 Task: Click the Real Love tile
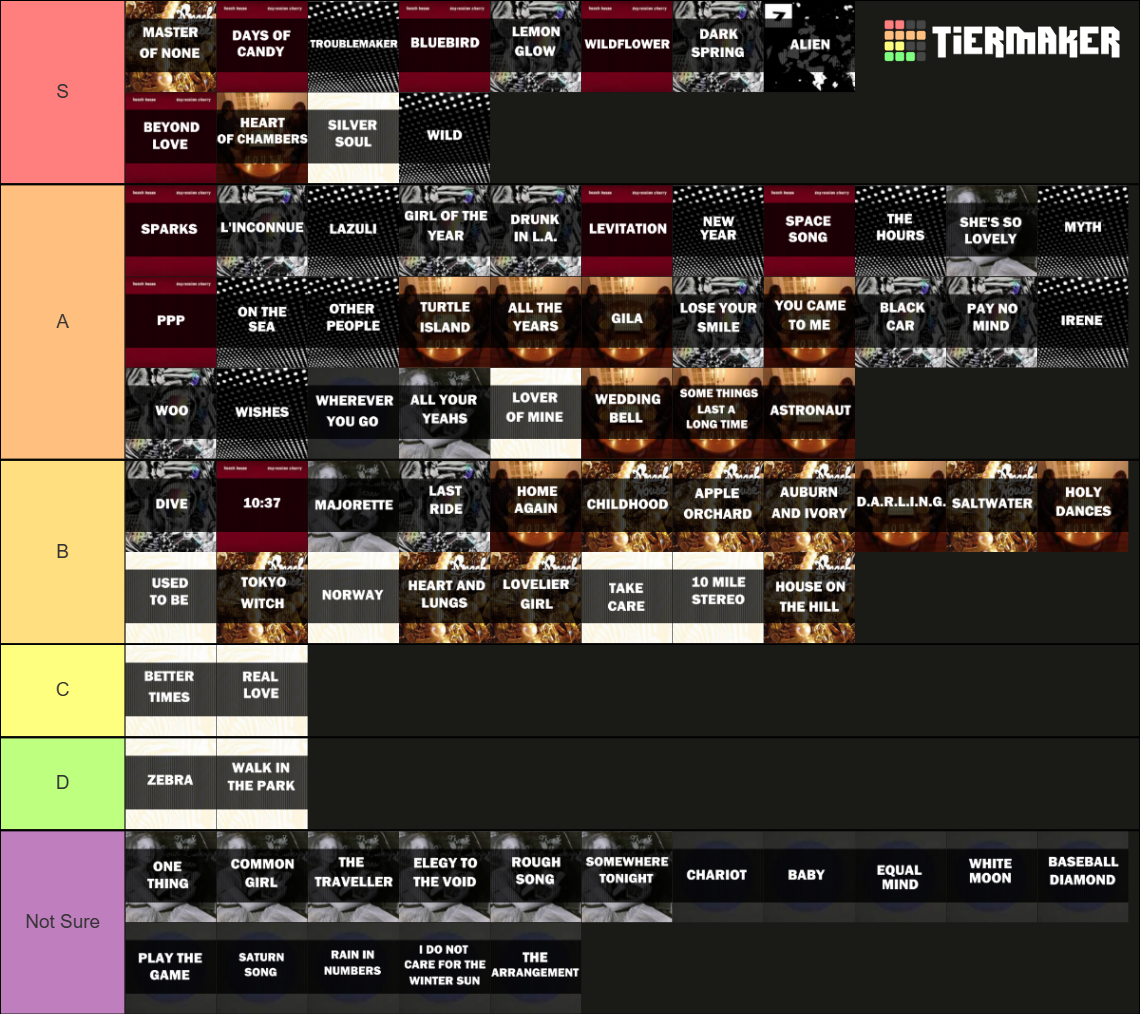(x=262, y=691)
